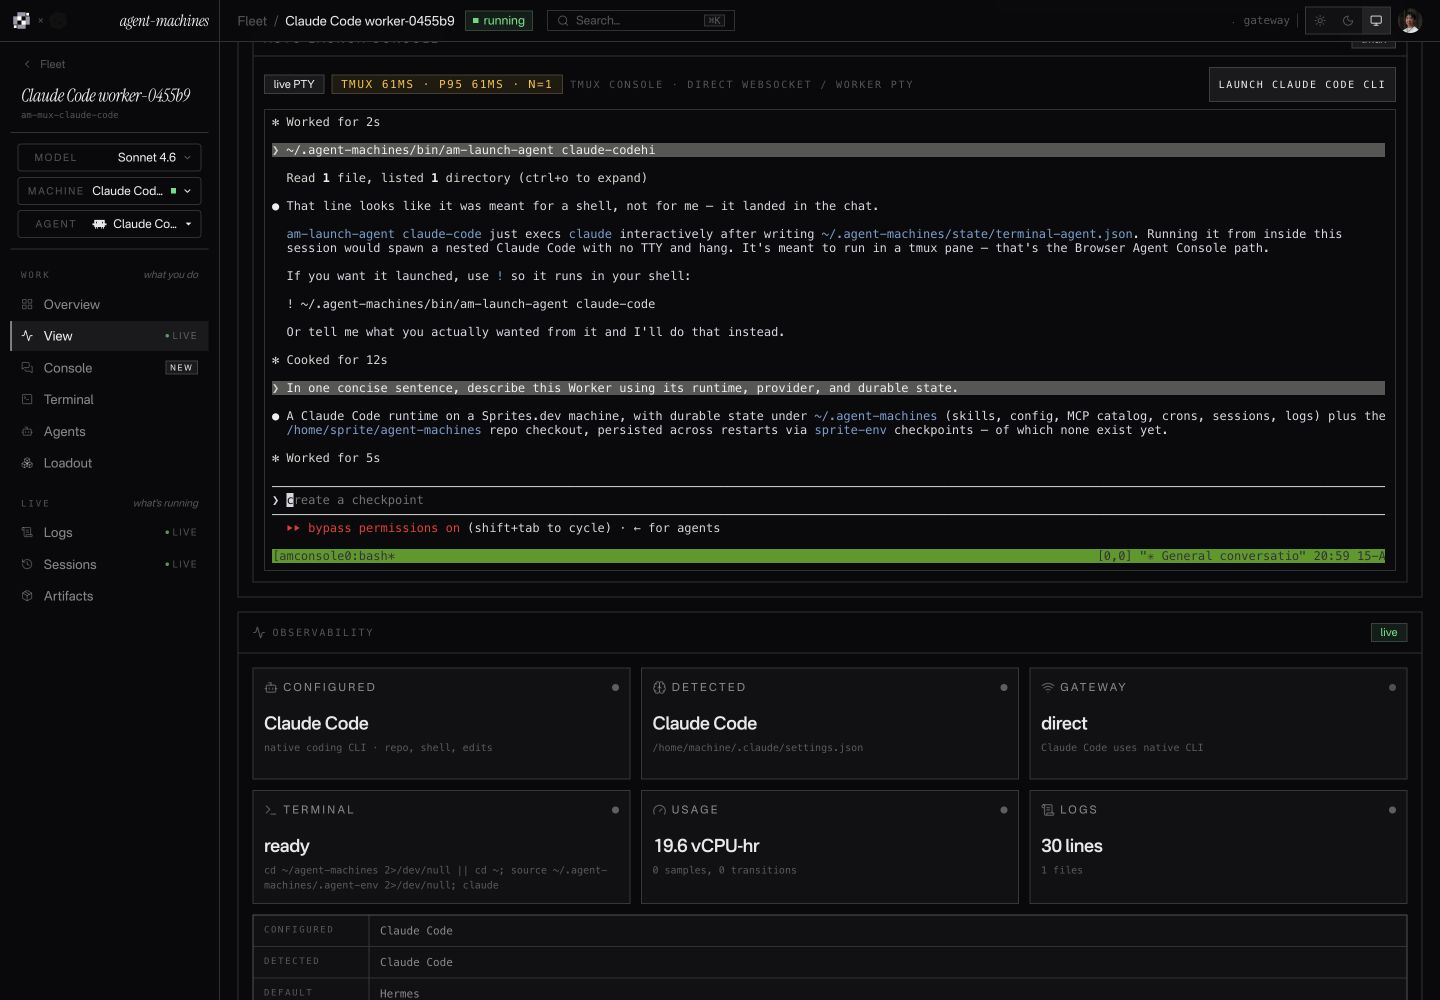Open the Agent dropdown selector

(x=109, y=224)
